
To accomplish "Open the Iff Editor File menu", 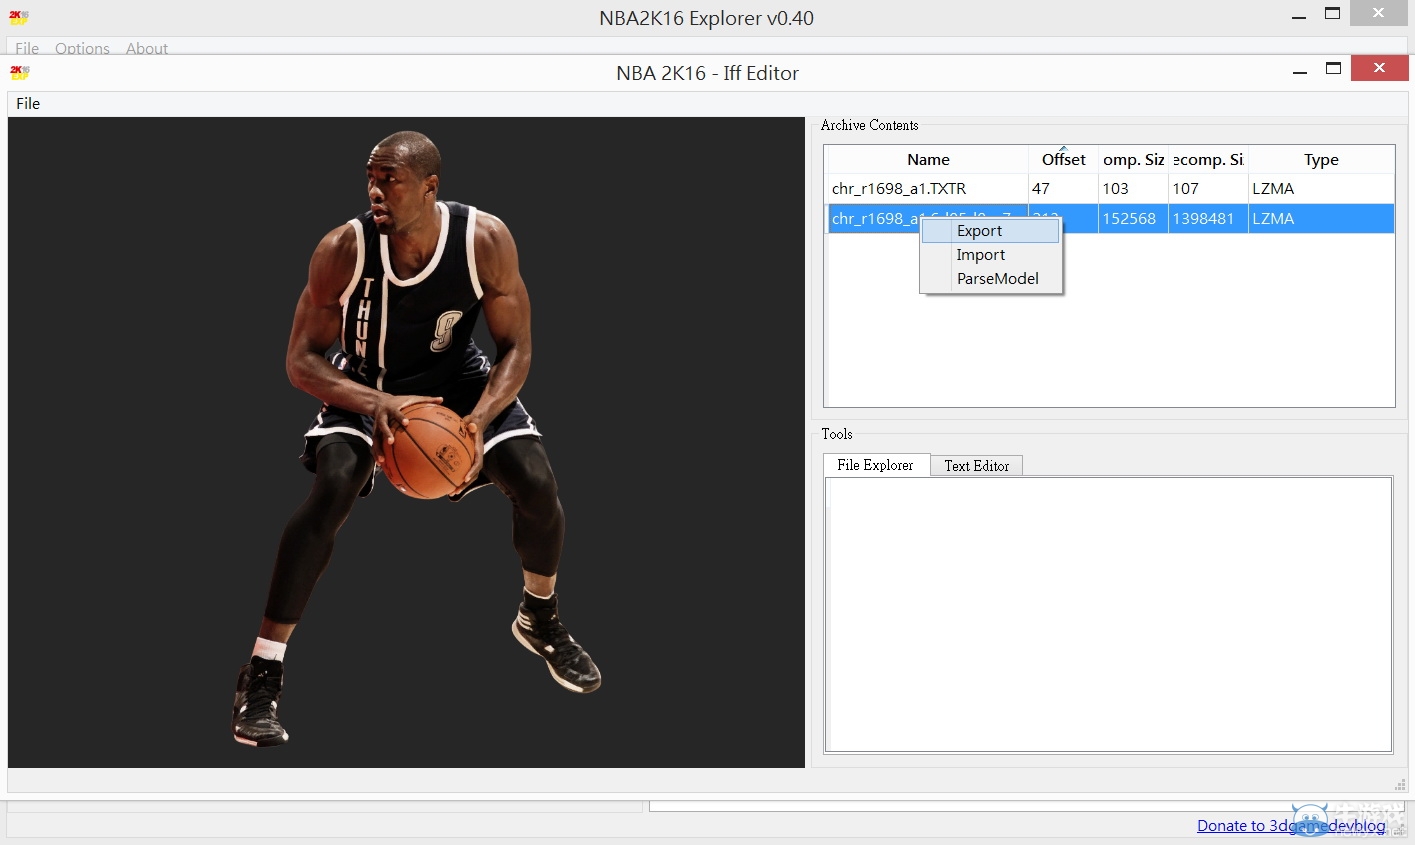I will (28, 104).
